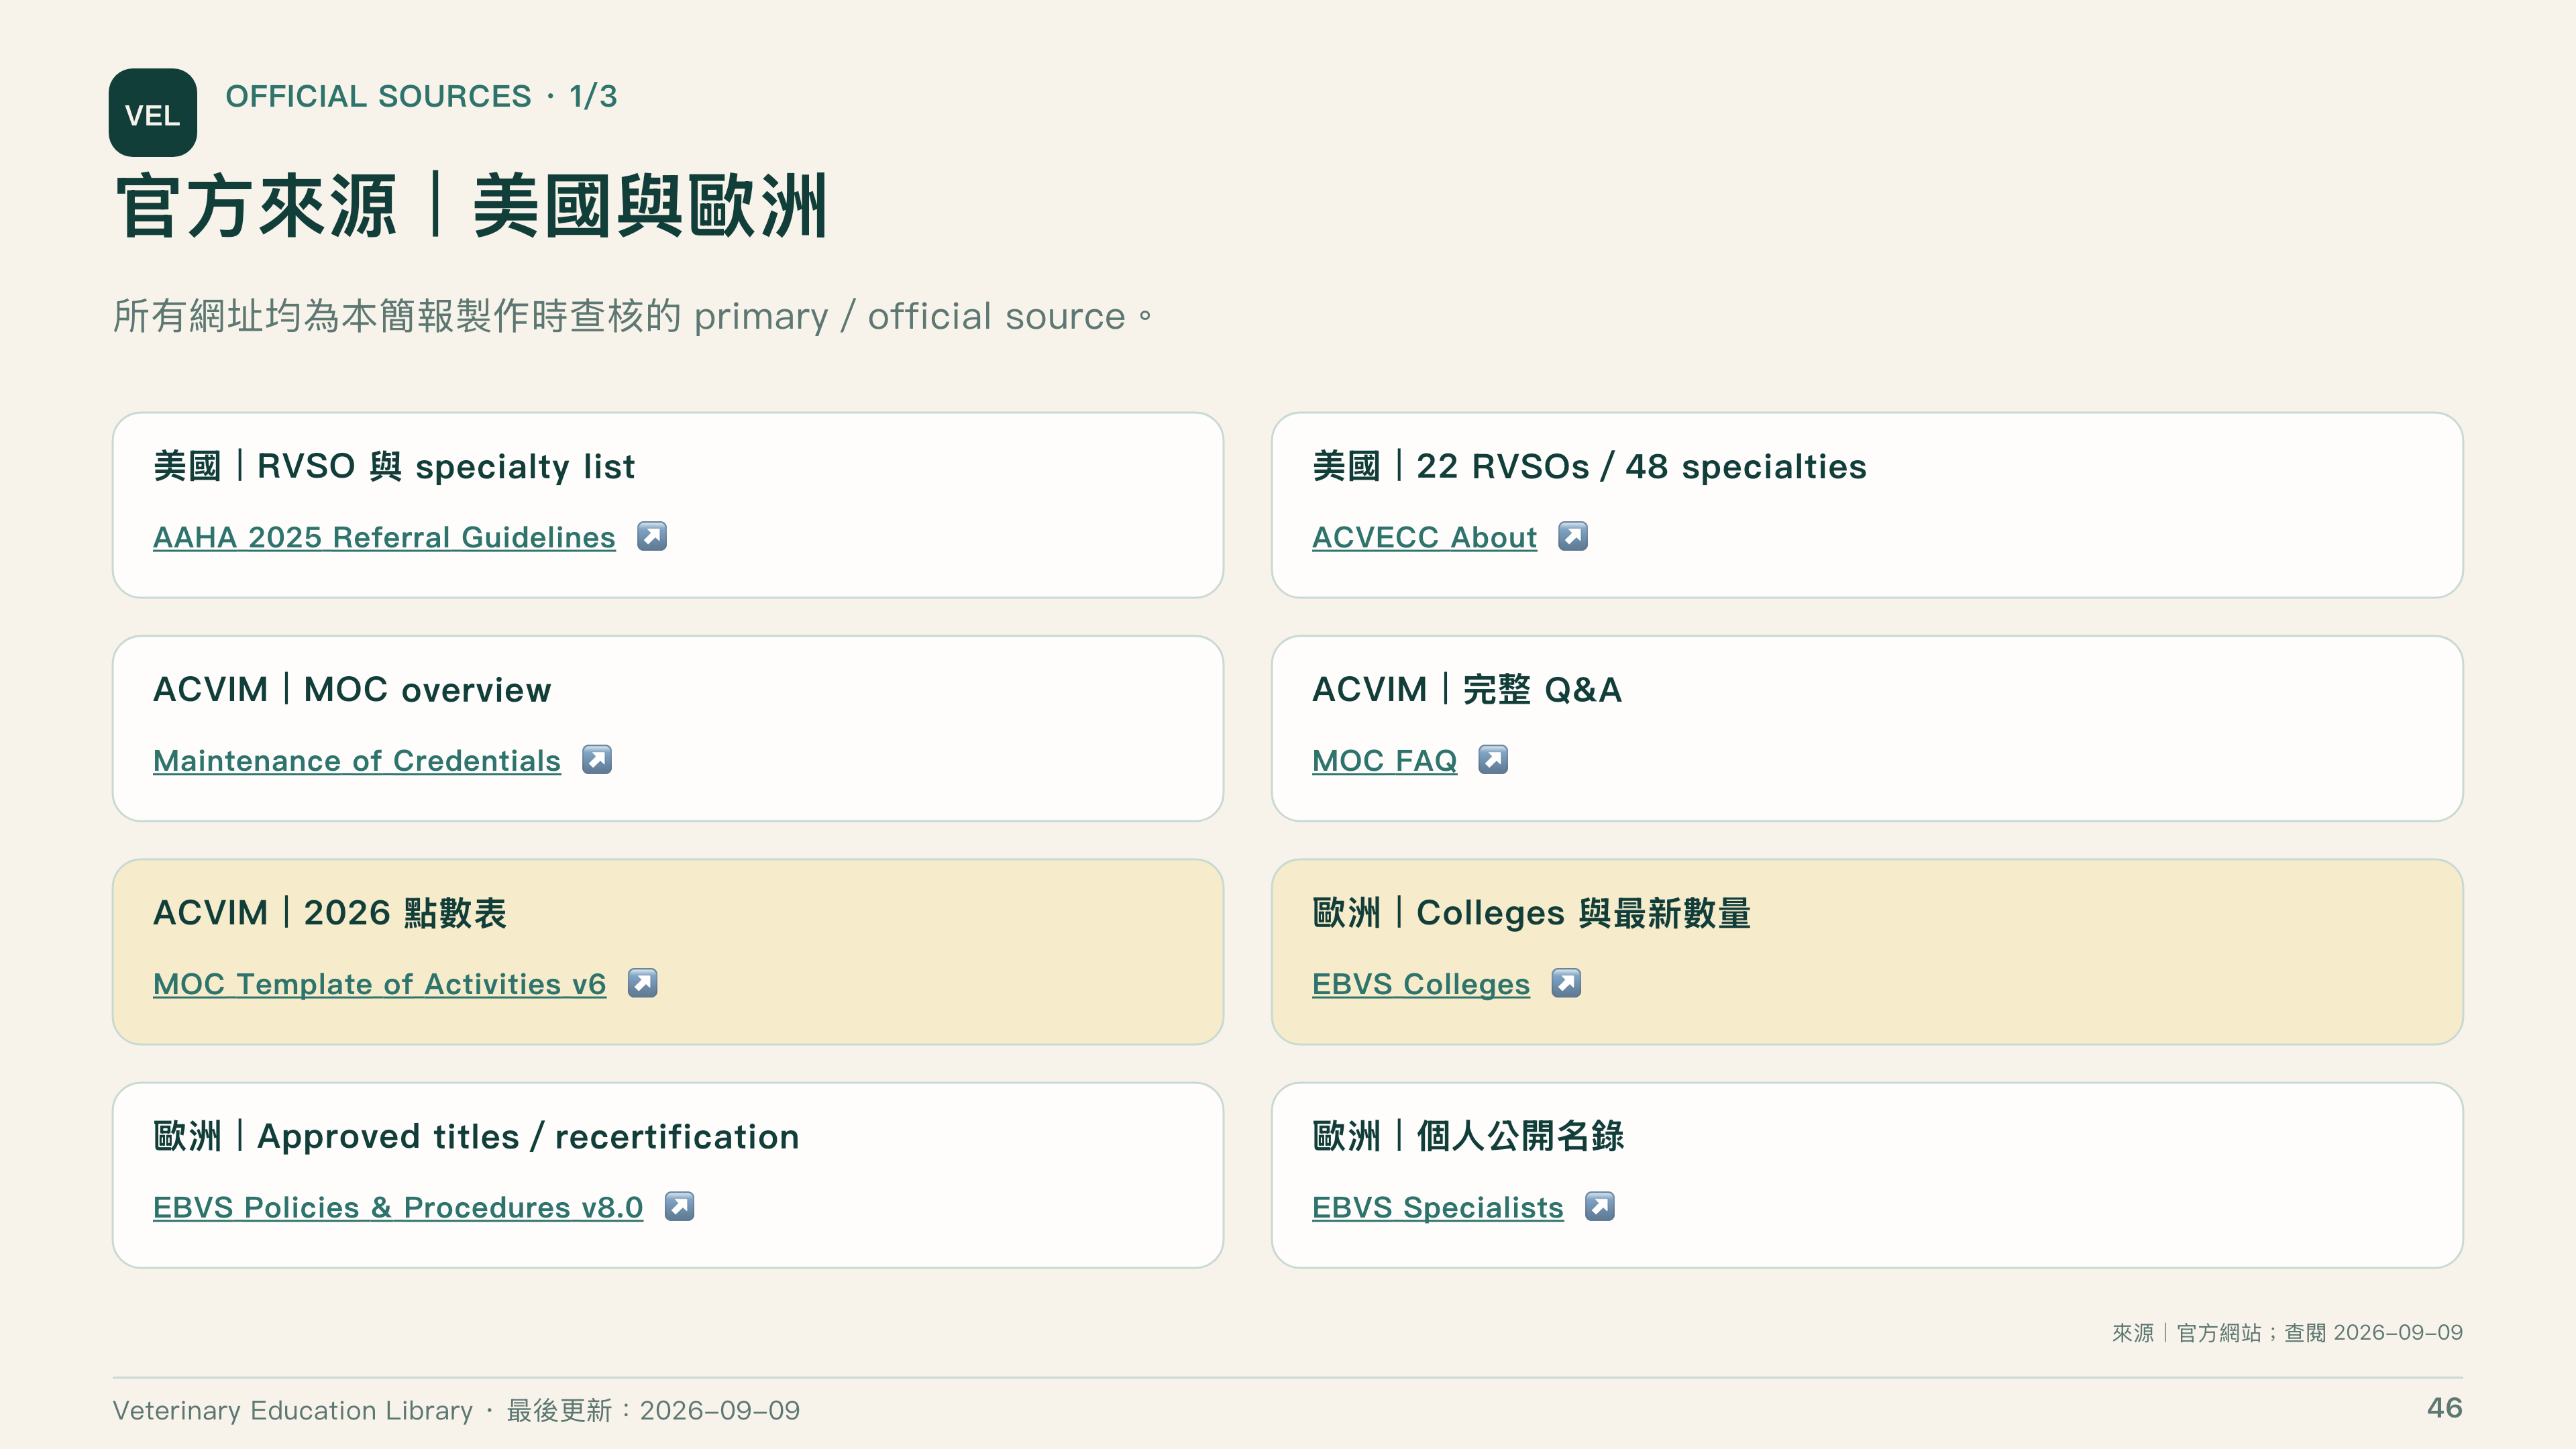
Task: Select the '歐洲｜Colleges 與最新數量' card heading
Action: (1532, 913)
